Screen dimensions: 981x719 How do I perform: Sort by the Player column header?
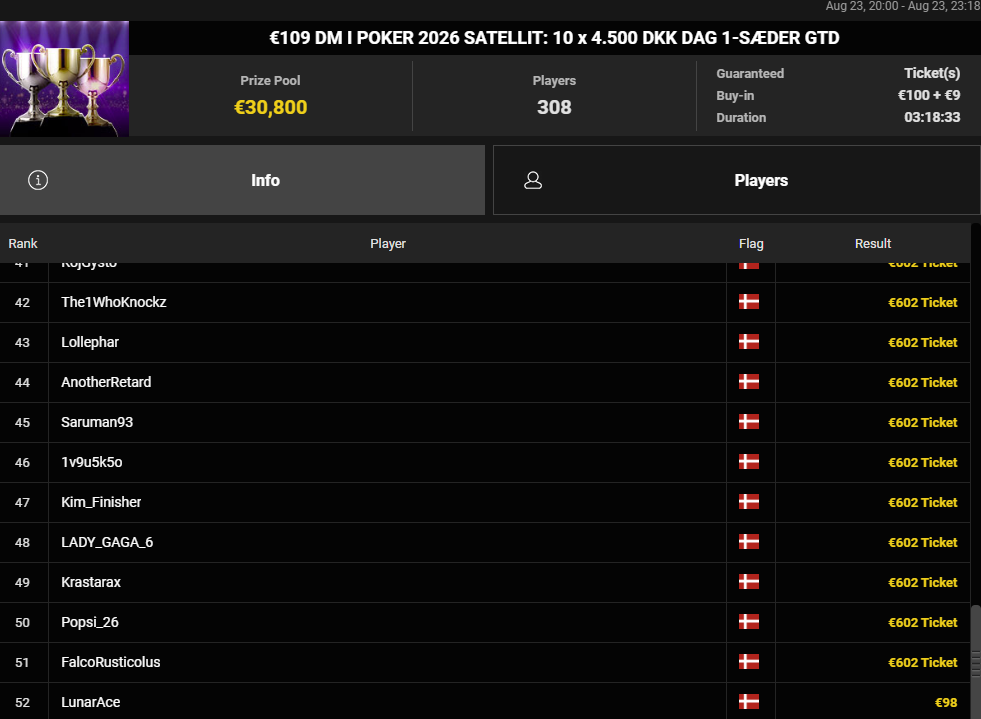click(x=388, y=243)
